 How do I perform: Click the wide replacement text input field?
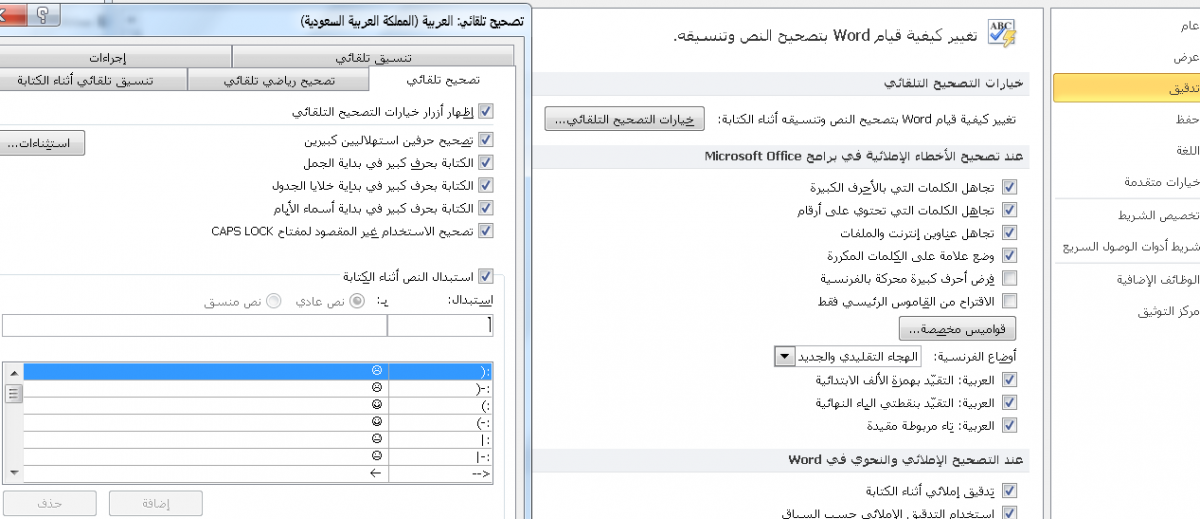194,325
